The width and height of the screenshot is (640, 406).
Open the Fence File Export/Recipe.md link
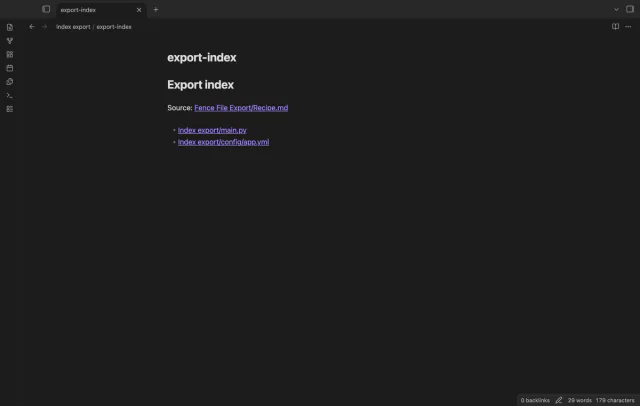(241, 108)
